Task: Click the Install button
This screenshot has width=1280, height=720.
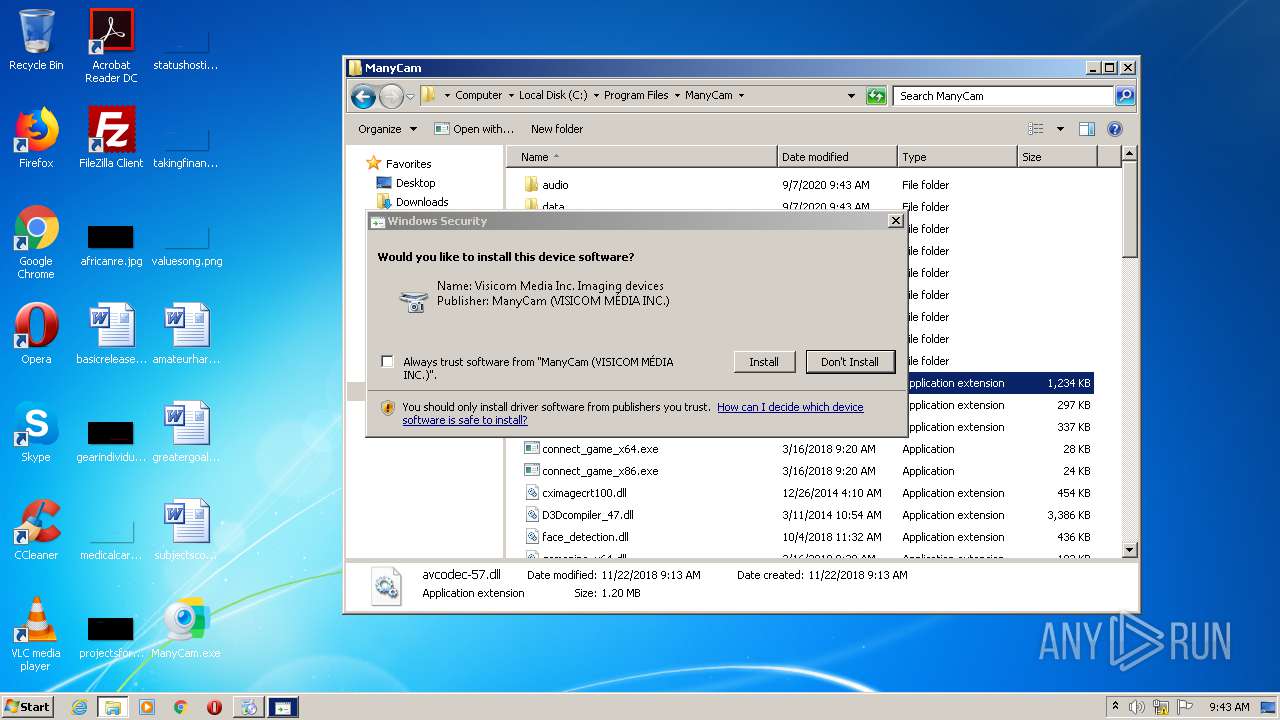Action: [764, 362]
